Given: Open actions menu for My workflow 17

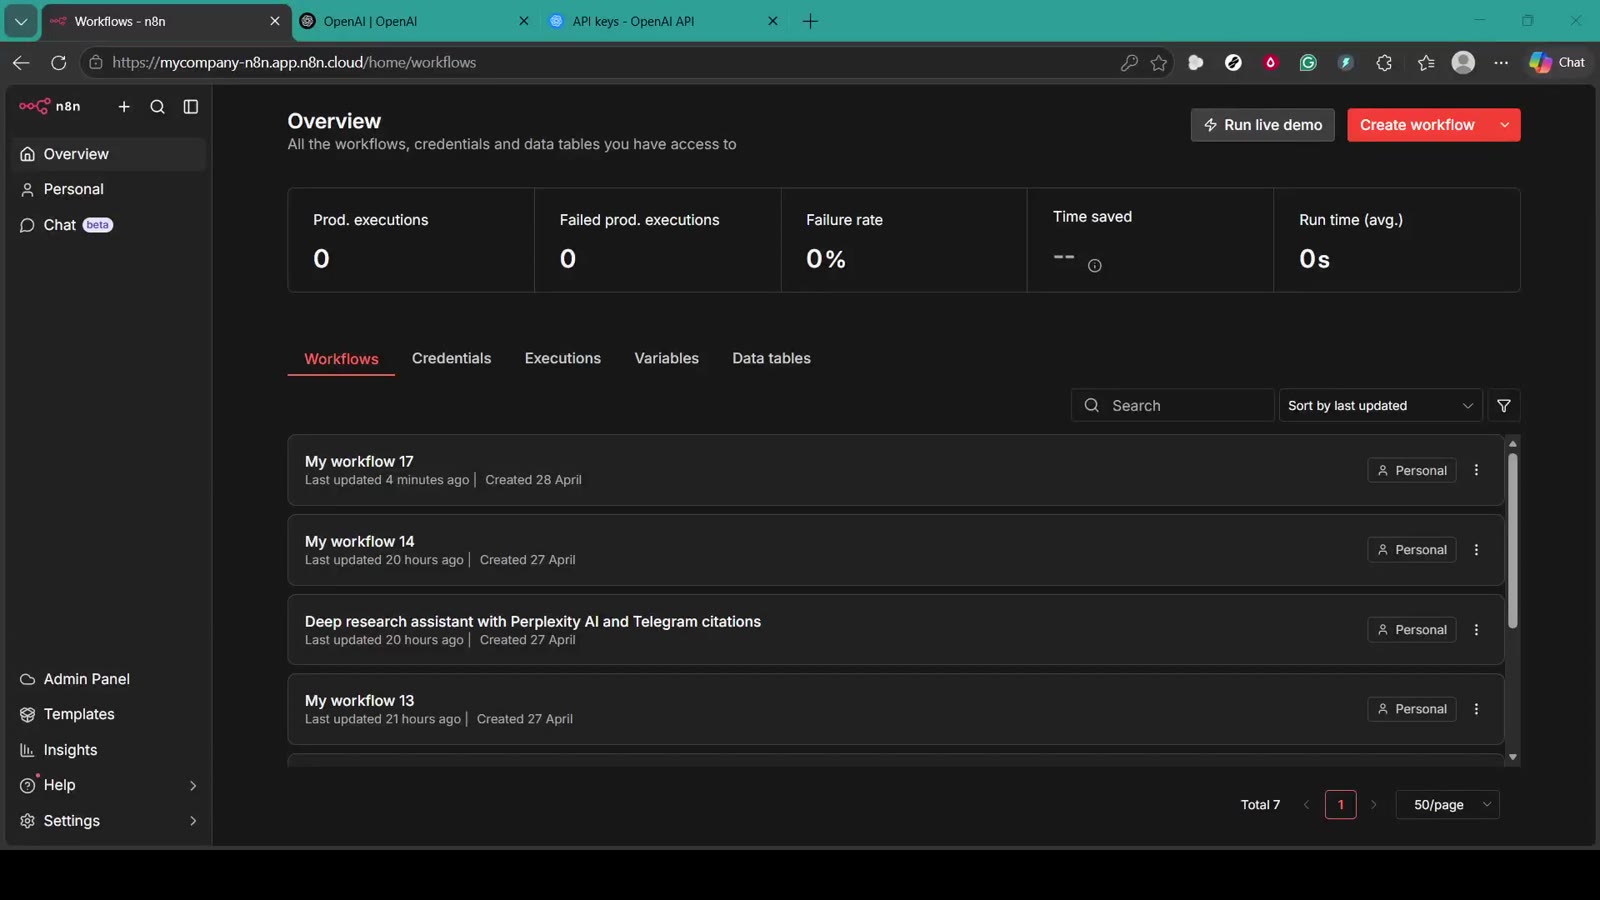Looking at the screenshot, I should 1476,470.
